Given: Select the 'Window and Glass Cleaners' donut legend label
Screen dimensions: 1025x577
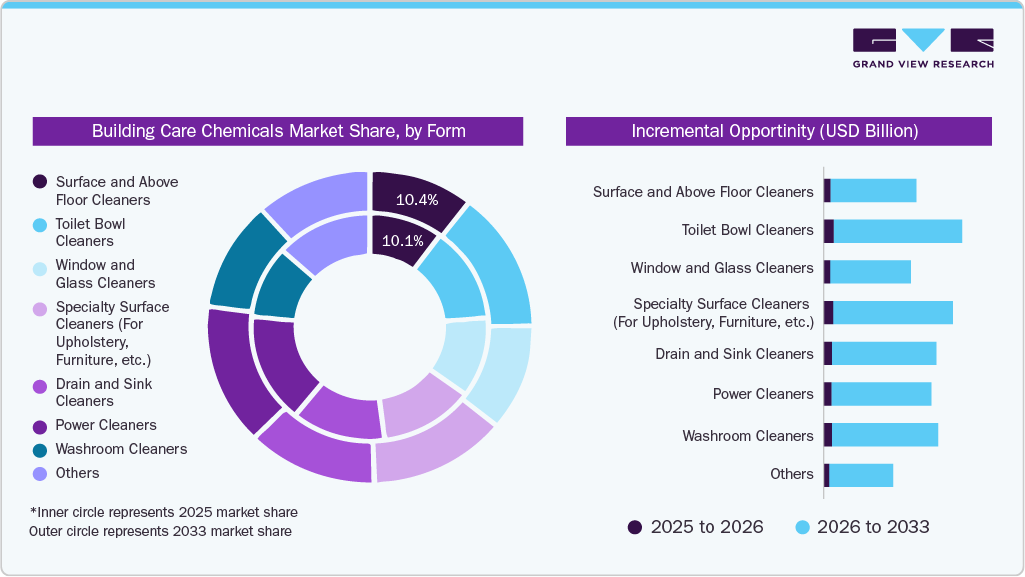Looking at the screenshot, I should point(105,274).
